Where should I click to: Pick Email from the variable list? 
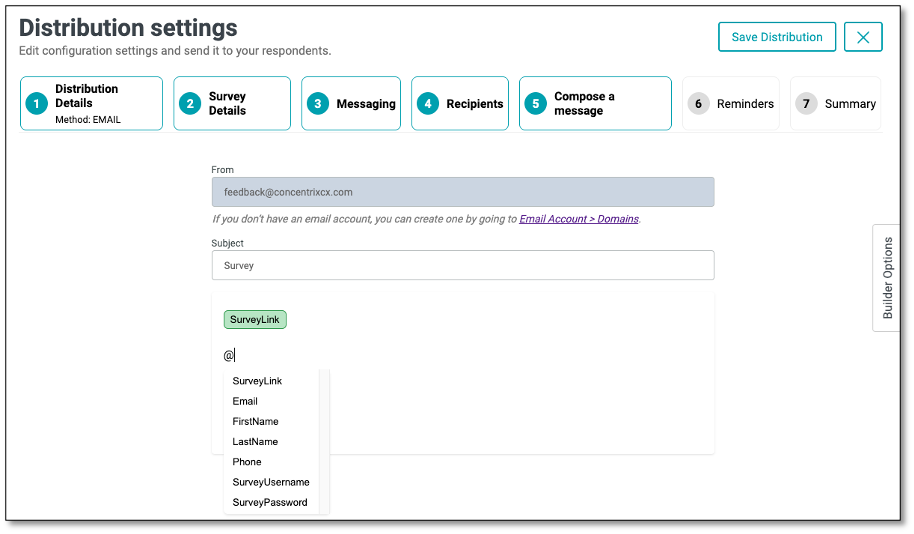(245, 401)
